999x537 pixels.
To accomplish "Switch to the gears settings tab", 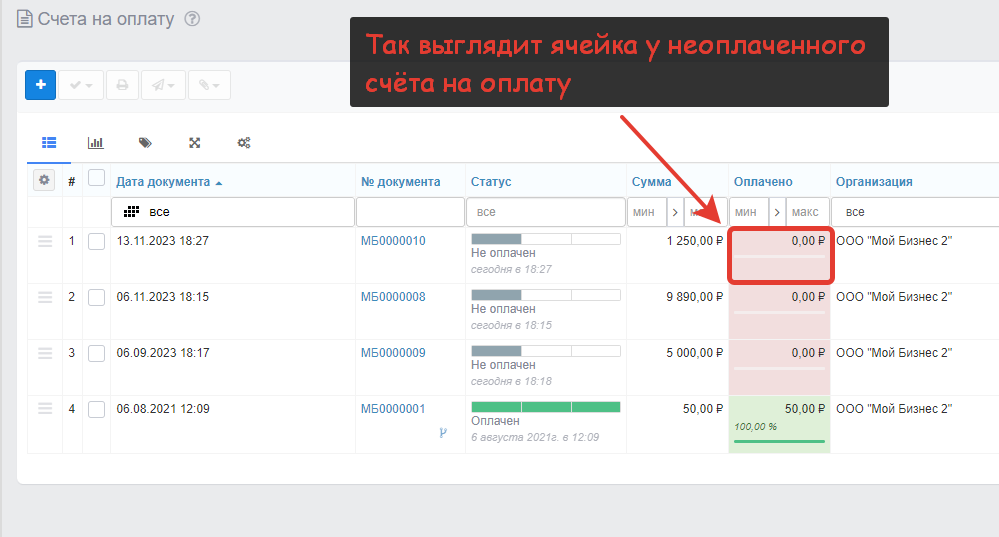I will click(x=244, y=143).
